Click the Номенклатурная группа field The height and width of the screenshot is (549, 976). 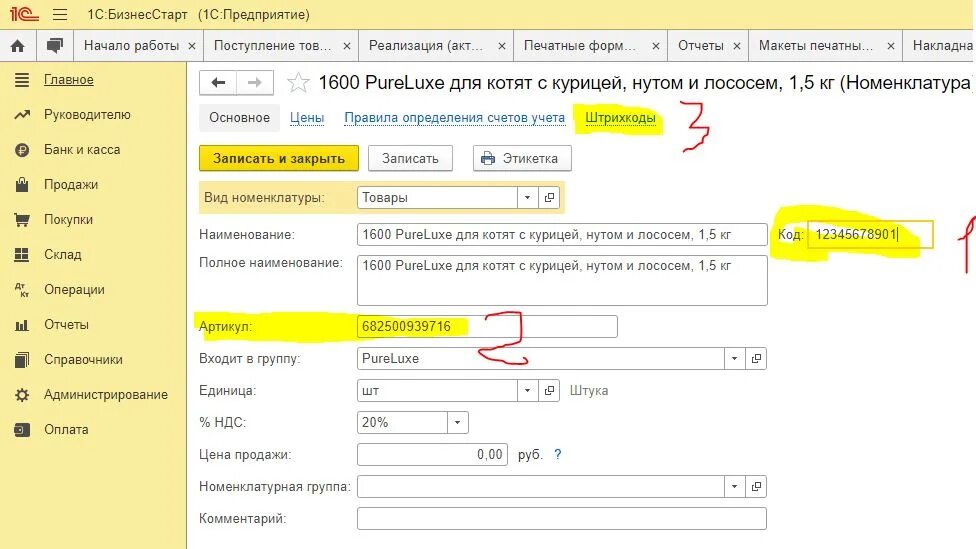pyautogui.click(x=540, y=486)
